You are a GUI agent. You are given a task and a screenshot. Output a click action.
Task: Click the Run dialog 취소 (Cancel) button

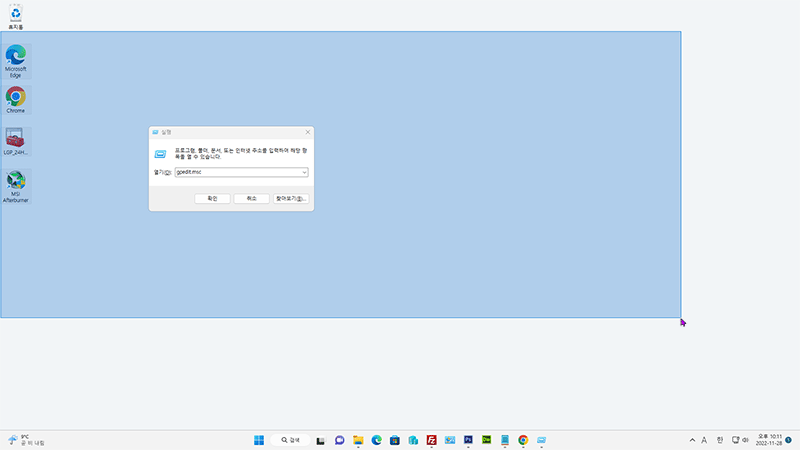(252, 198)
